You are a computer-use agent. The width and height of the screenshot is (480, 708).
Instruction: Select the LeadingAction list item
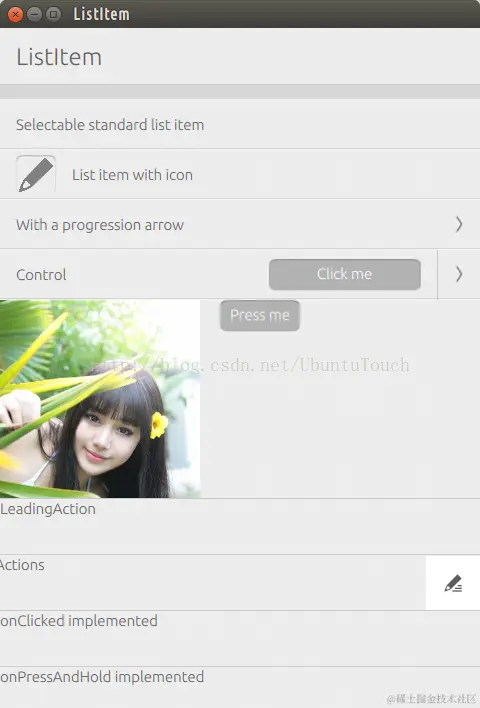(240, 526)
